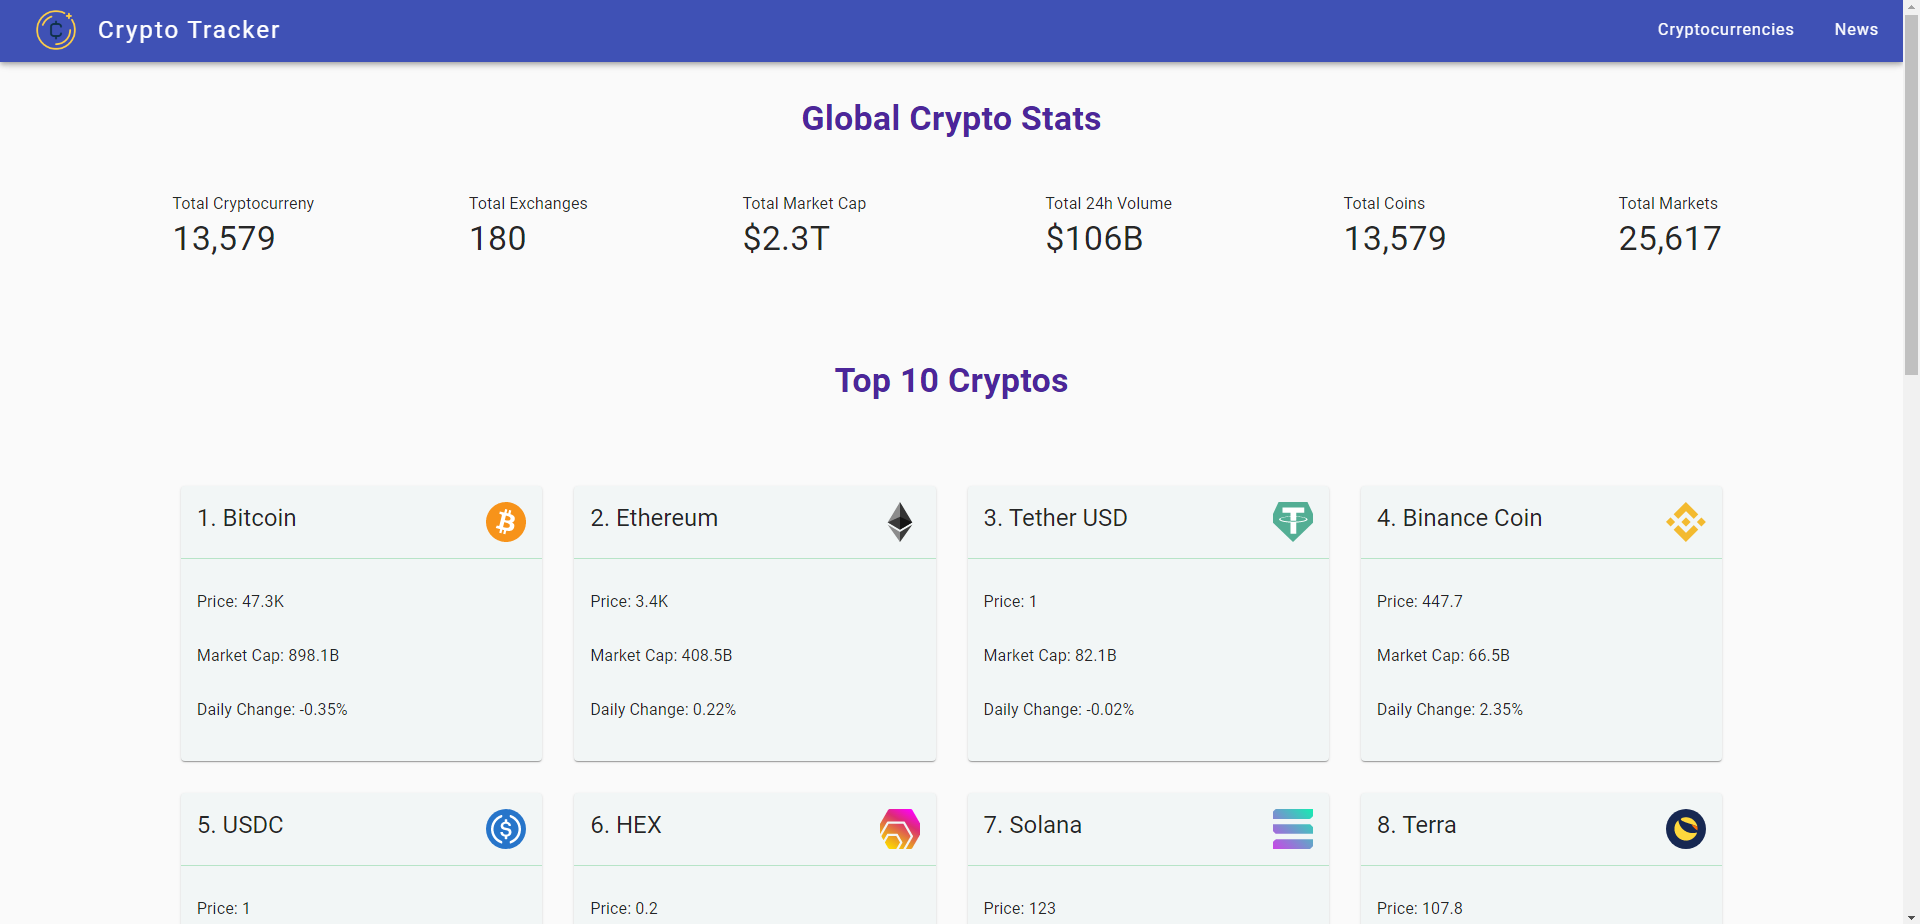Click the Bitcoin coin icon
The image size is (1920, 924).
506,522
